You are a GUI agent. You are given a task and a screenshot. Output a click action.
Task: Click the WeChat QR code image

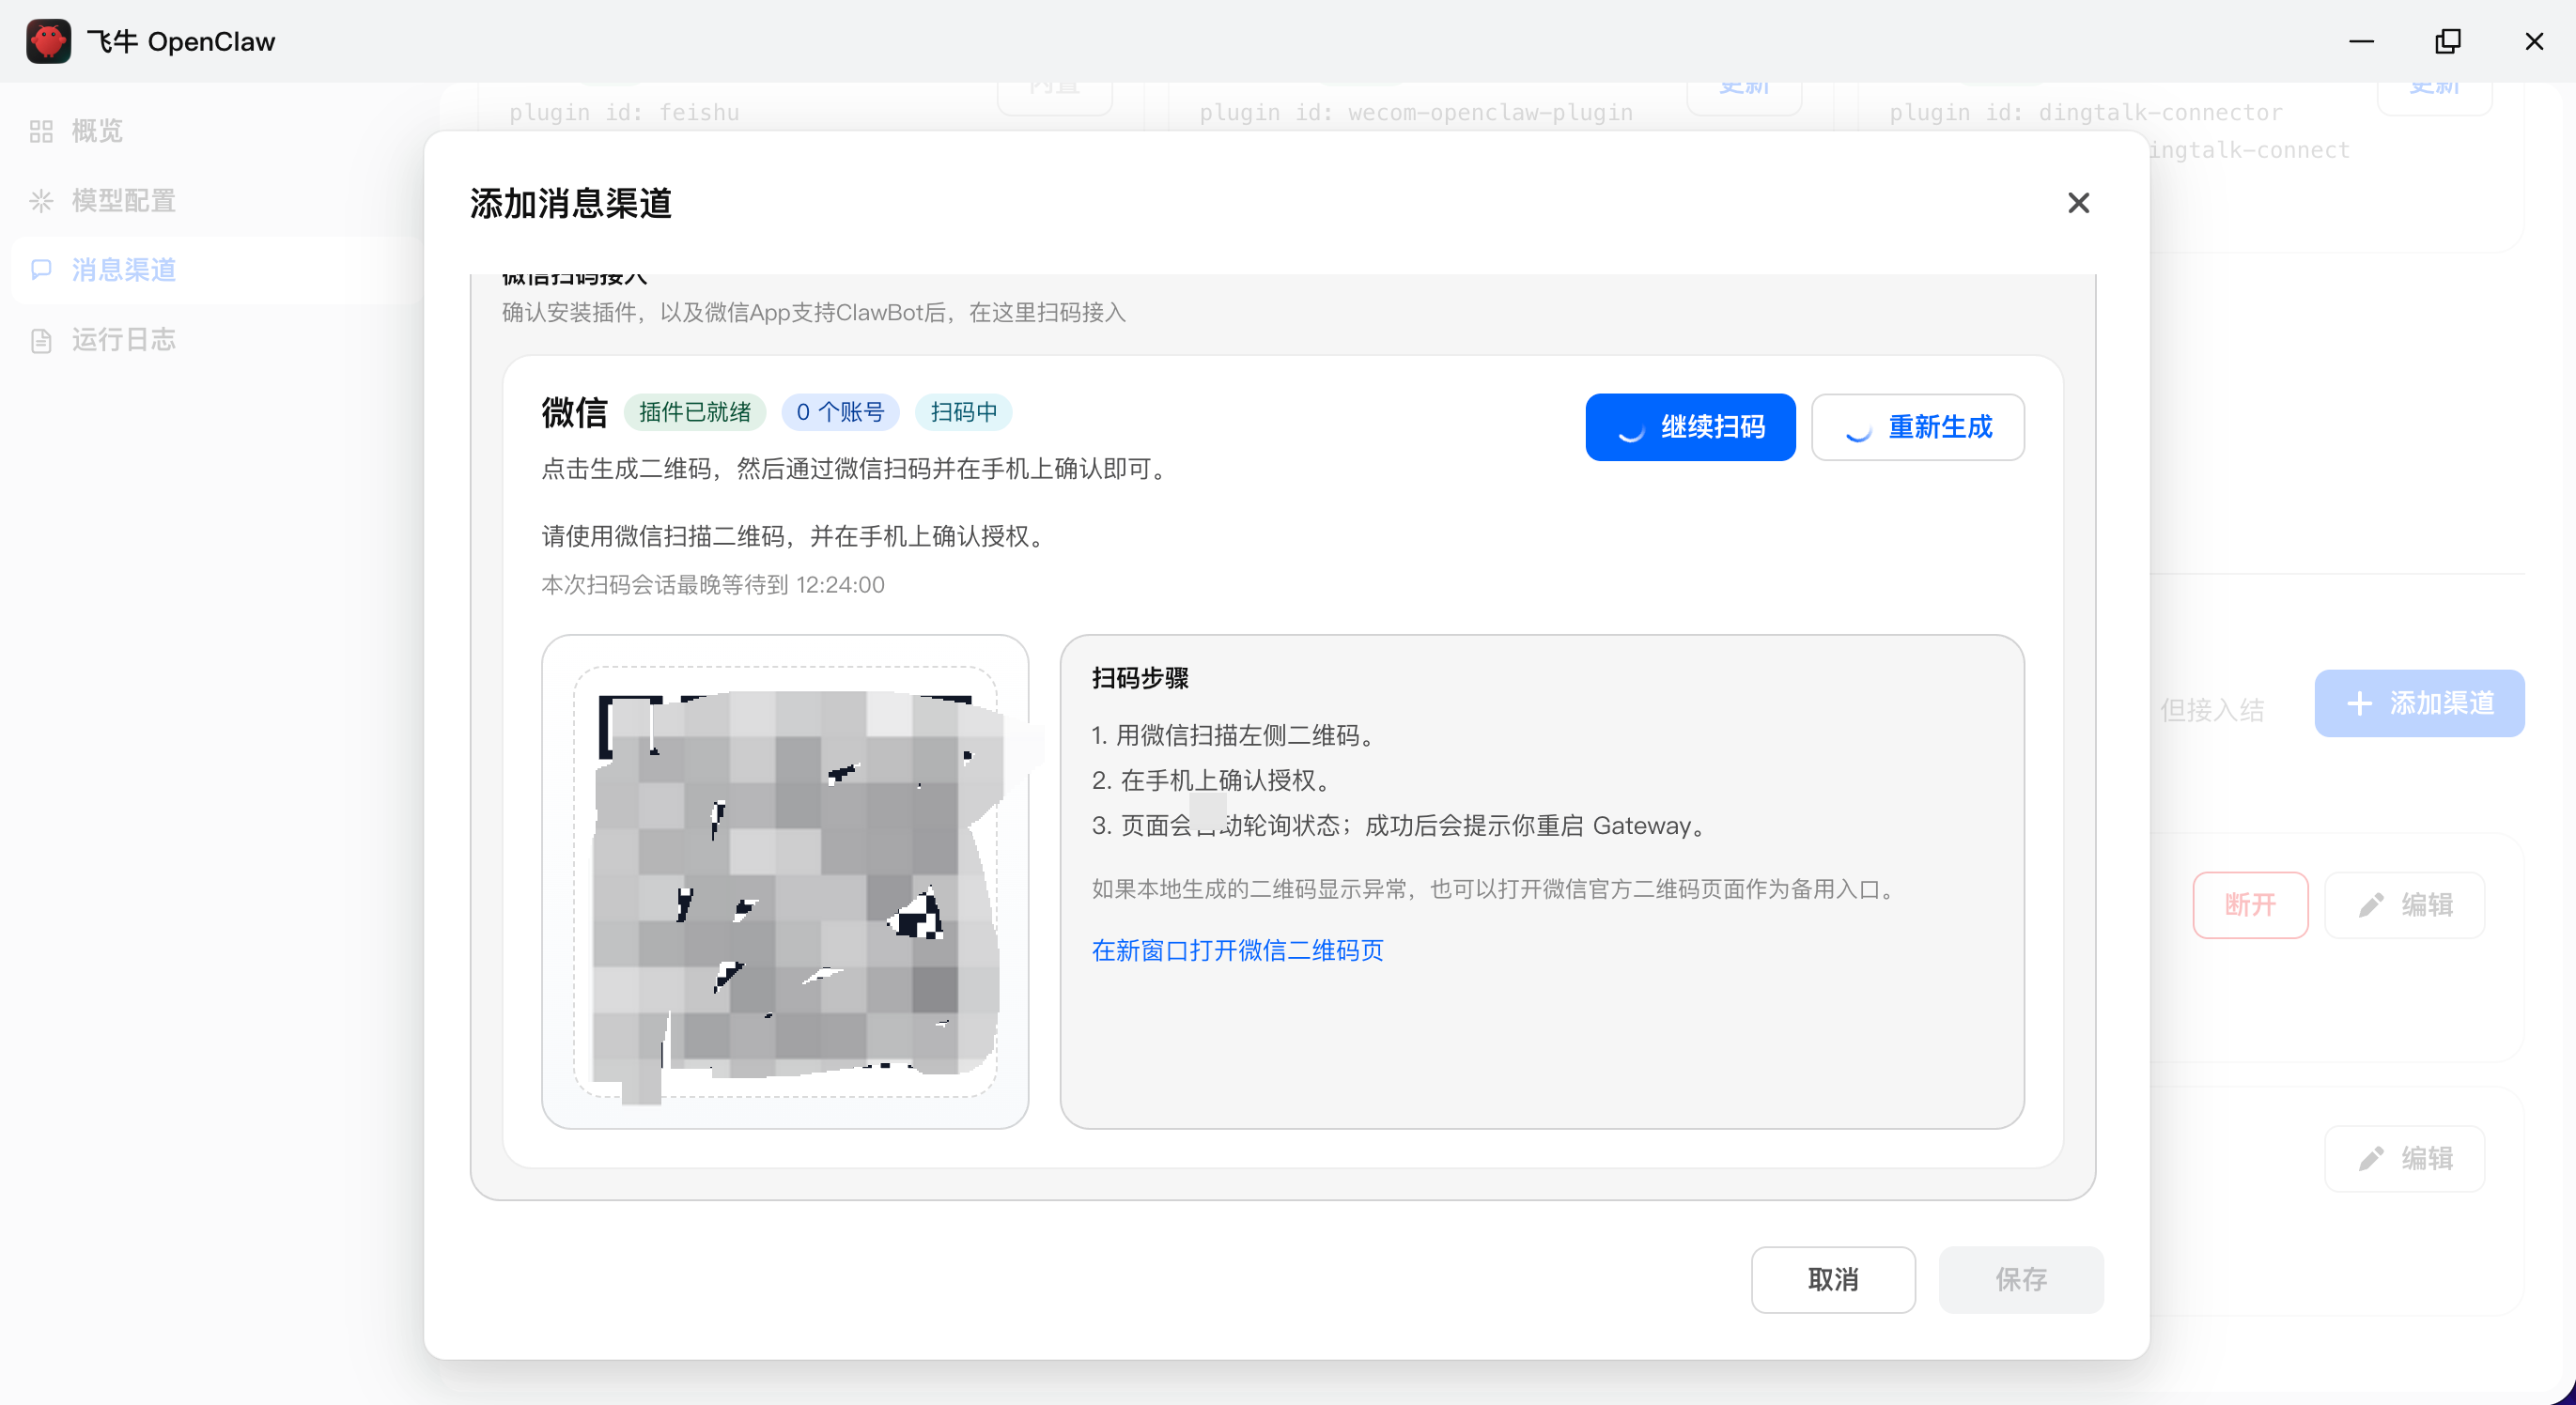(x=785, y=882)
